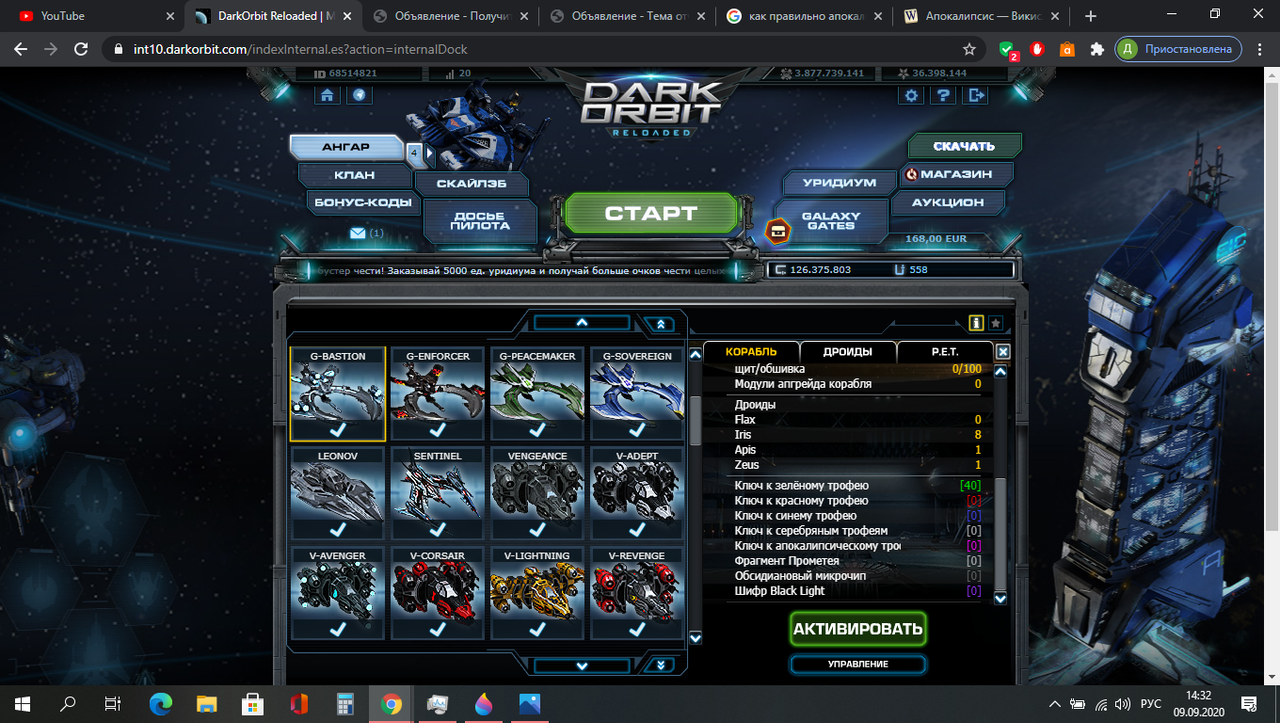Viewport: 1280px width, 723px height.
Task: Click the red extension icon in Chrome toolbar
Action: tap(1038, 48)
